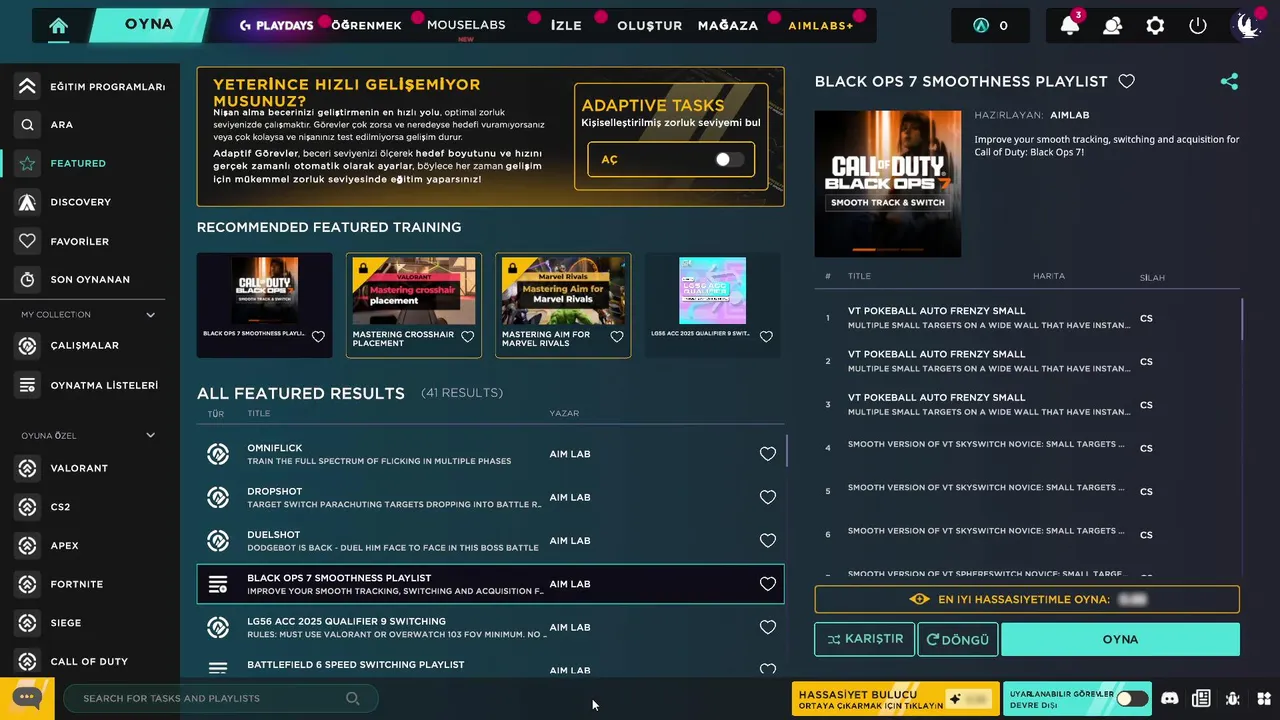Open the notifications bell
Image resolution: width=1280 pixels, height=720 pixels.
pos(1070,26)
